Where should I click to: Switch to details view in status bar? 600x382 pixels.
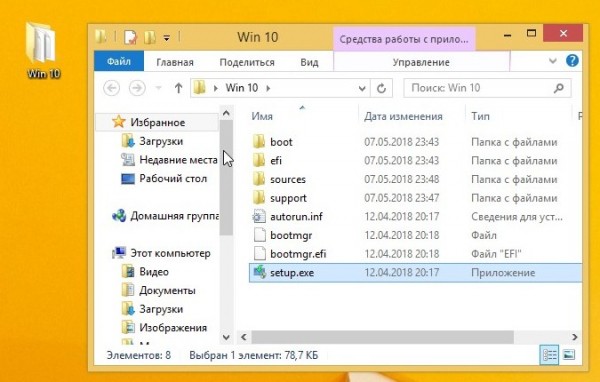point(549,355)
